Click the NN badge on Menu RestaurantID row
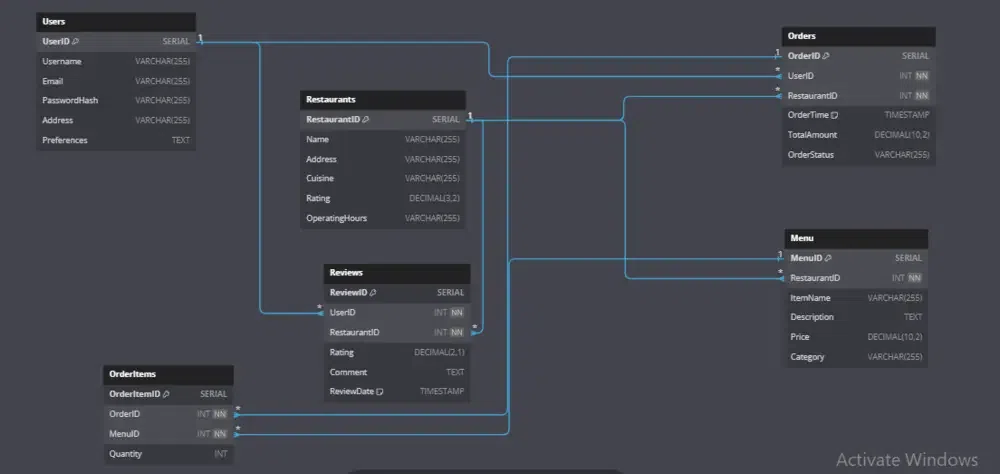1000x474 pixels. tap(915, 278)
